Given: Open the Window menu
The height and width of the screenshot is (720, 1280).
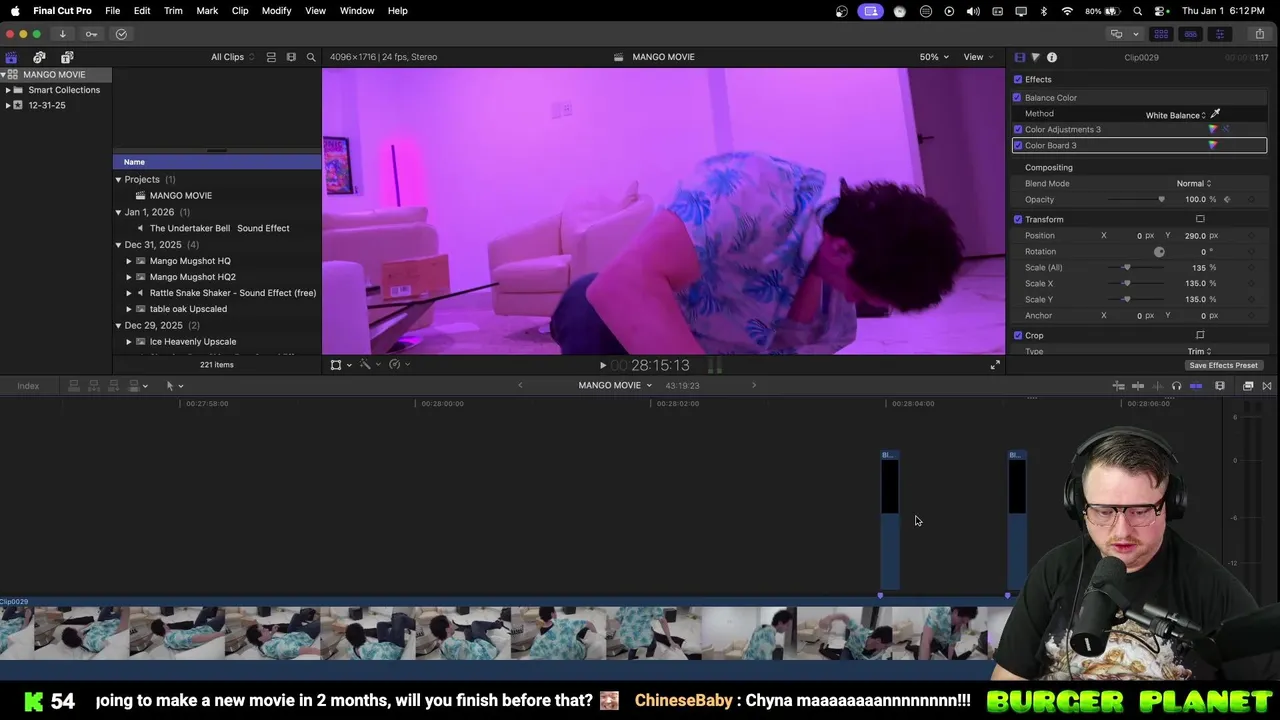Looking at the screenshot, I should (x=357, y=10).
